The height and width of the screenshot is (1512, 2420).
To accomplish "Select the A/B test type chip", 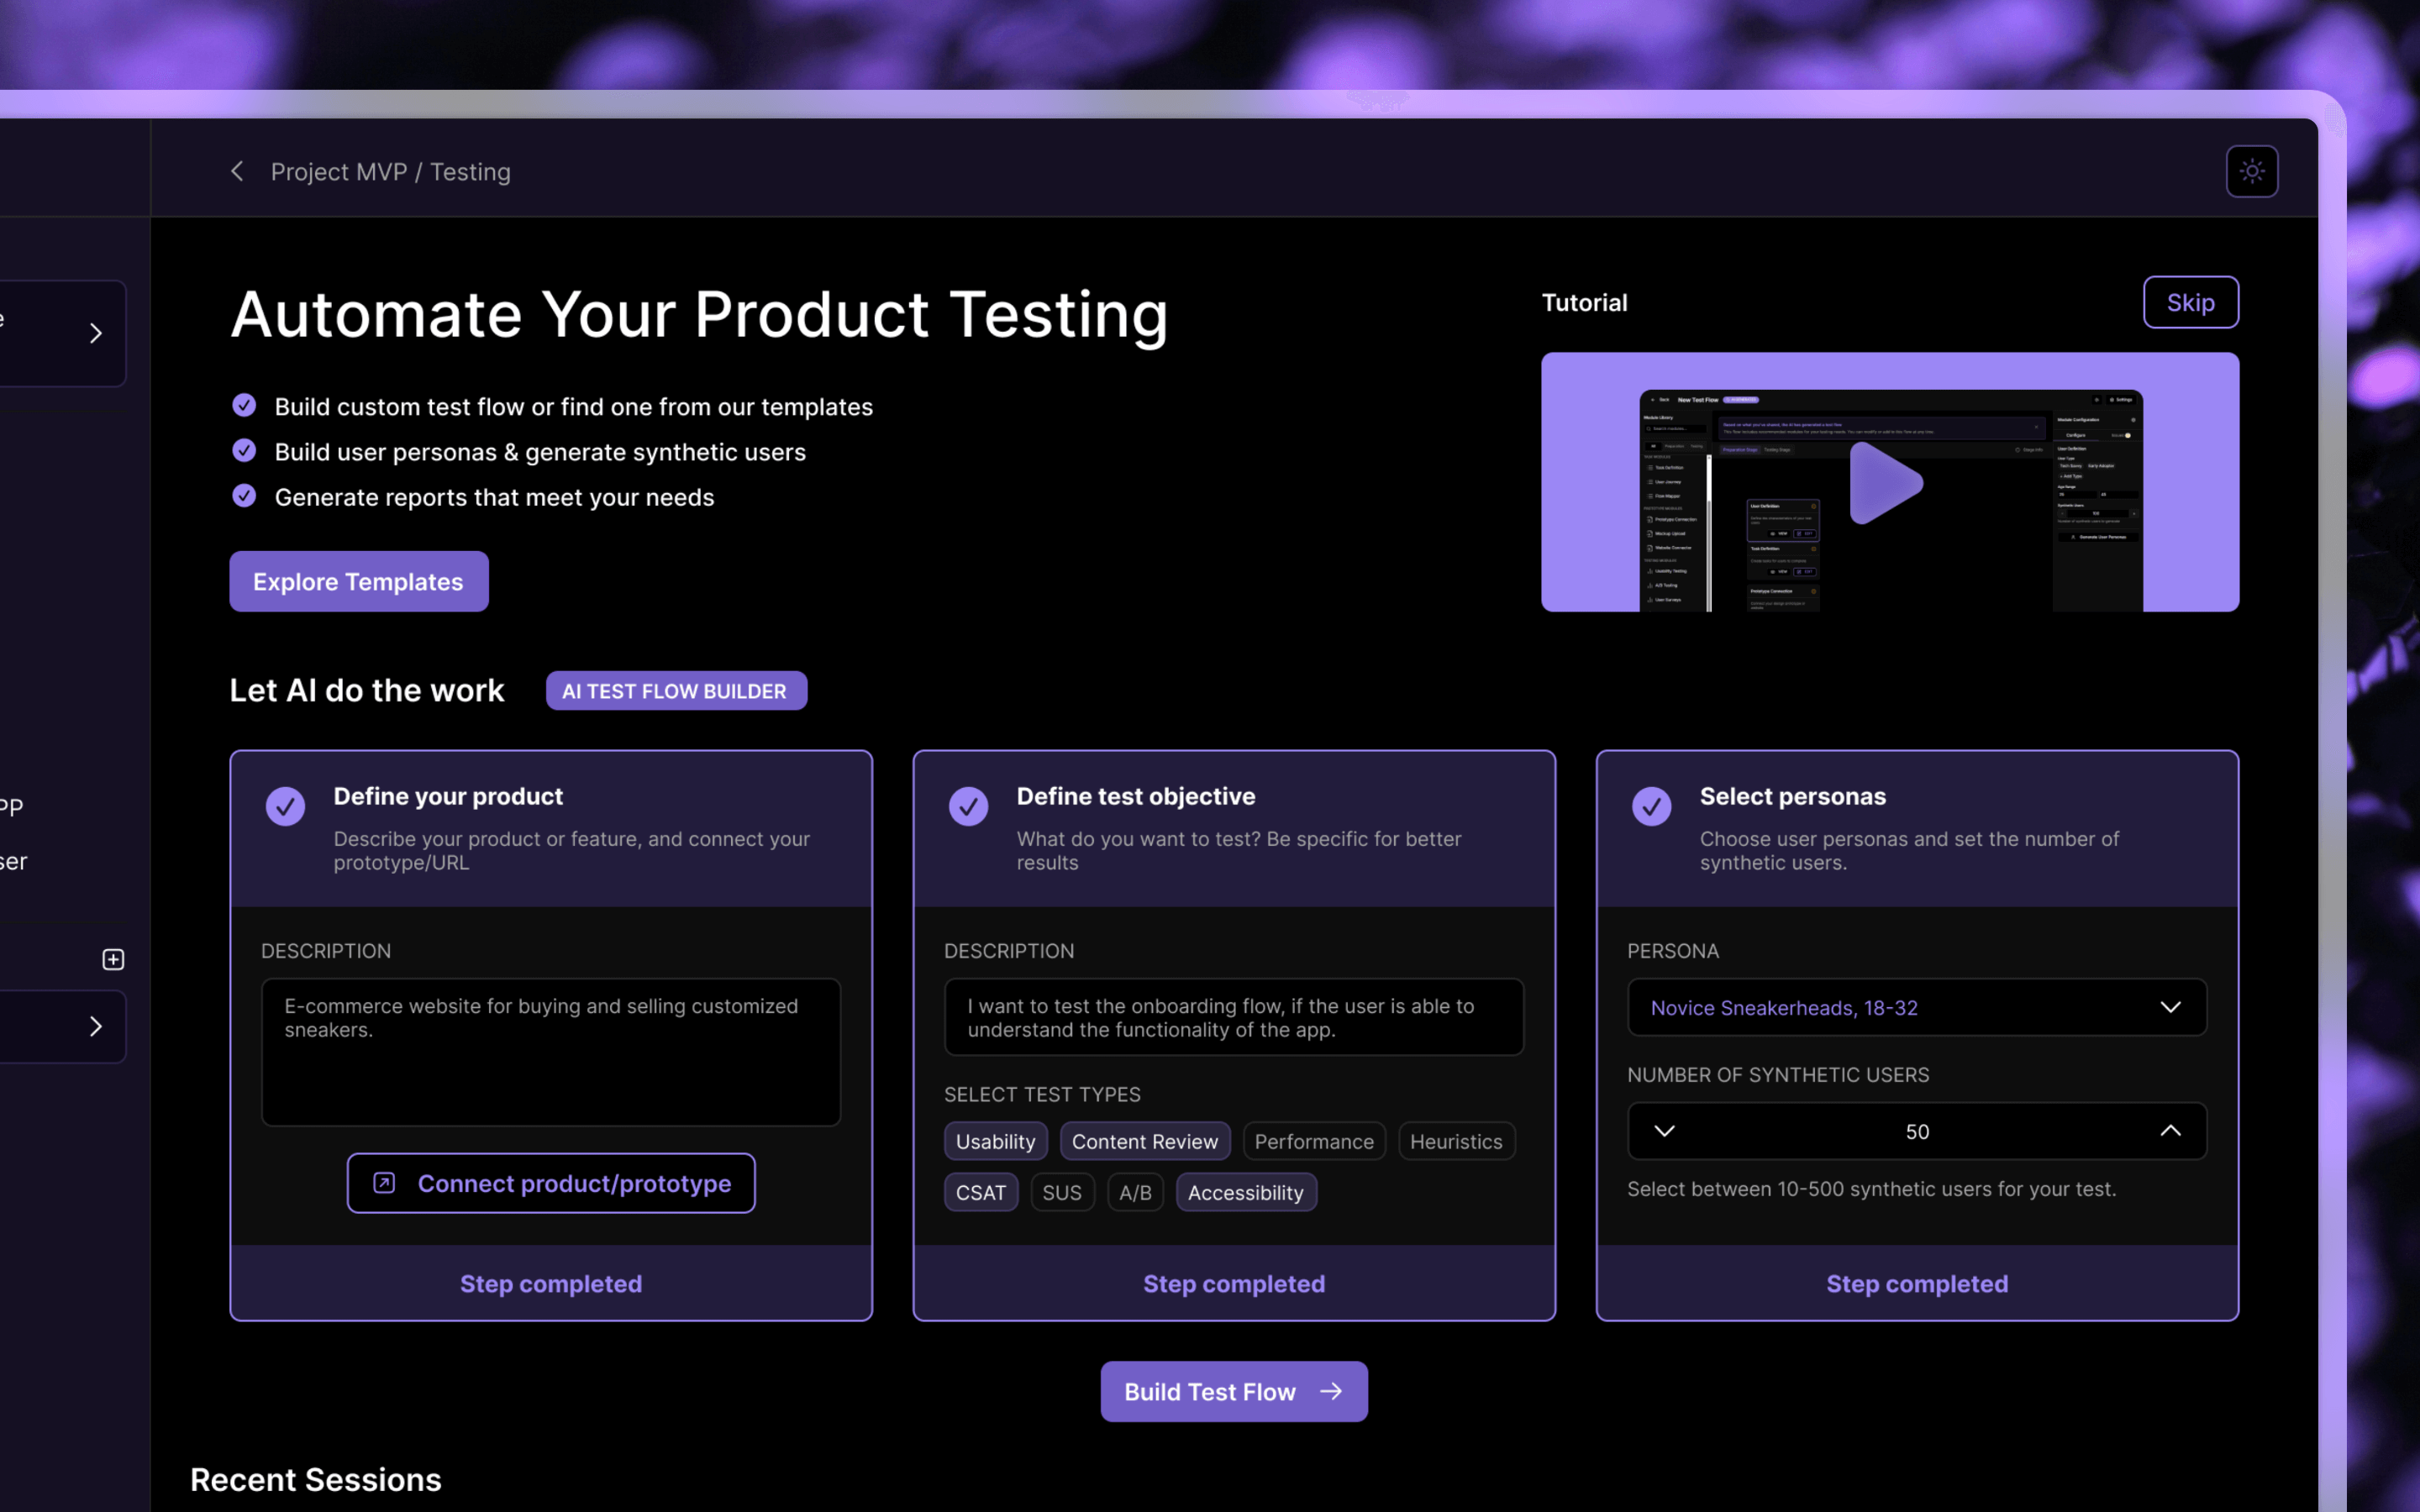I will (x=1135, y=1192).
